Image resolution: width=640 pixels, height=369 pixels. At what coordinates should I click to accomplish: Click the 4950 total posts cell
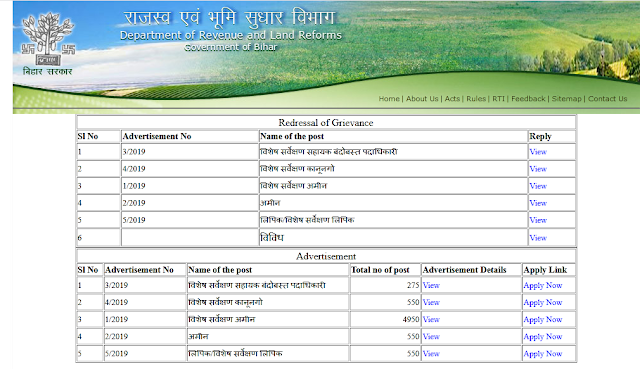tap(385, 320)
